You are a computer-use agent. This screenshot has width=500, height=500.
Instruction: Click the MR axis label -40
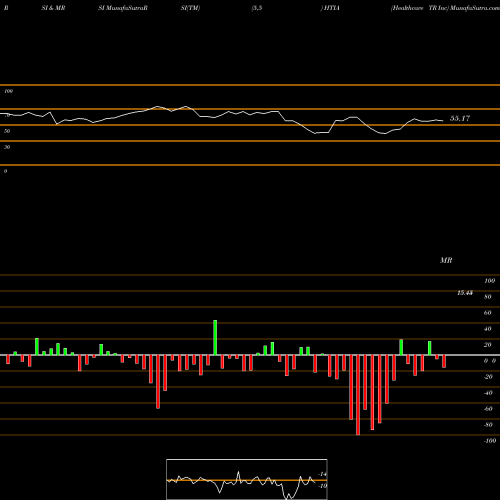pyautogui.click(x=488, y=393)
